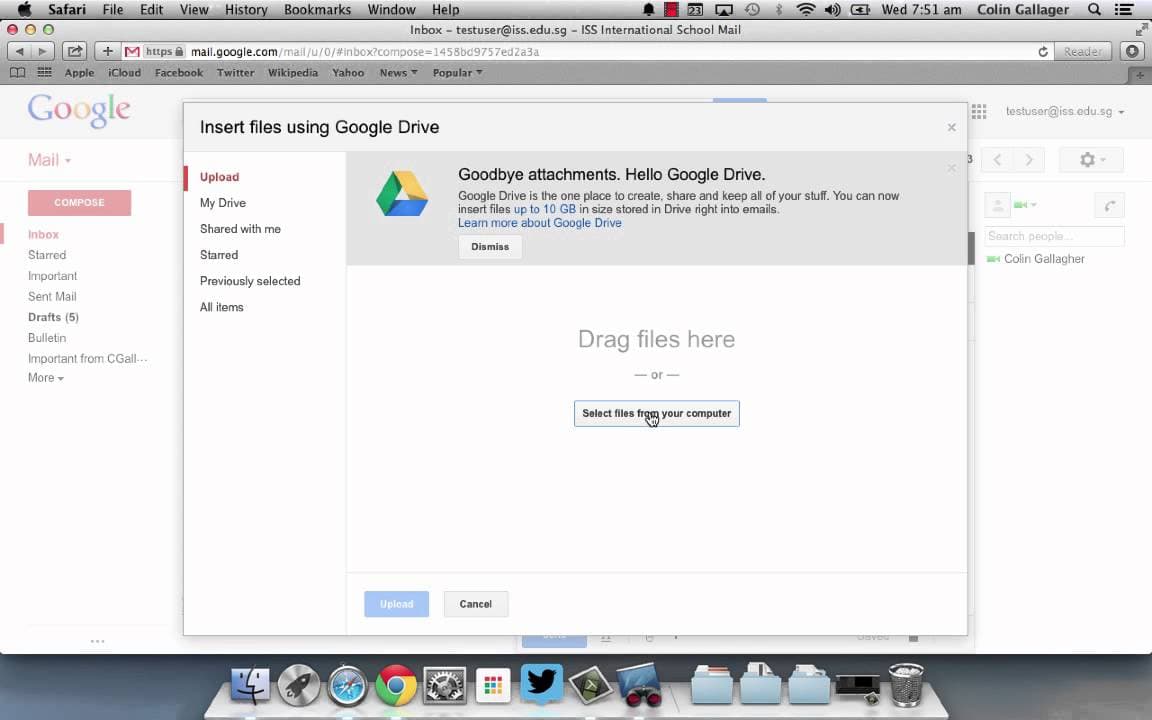Image resolution: width=1152 pixels, height=720 pixels.
Task: Open the Google apps grid icon
Action: pos(979,111)
